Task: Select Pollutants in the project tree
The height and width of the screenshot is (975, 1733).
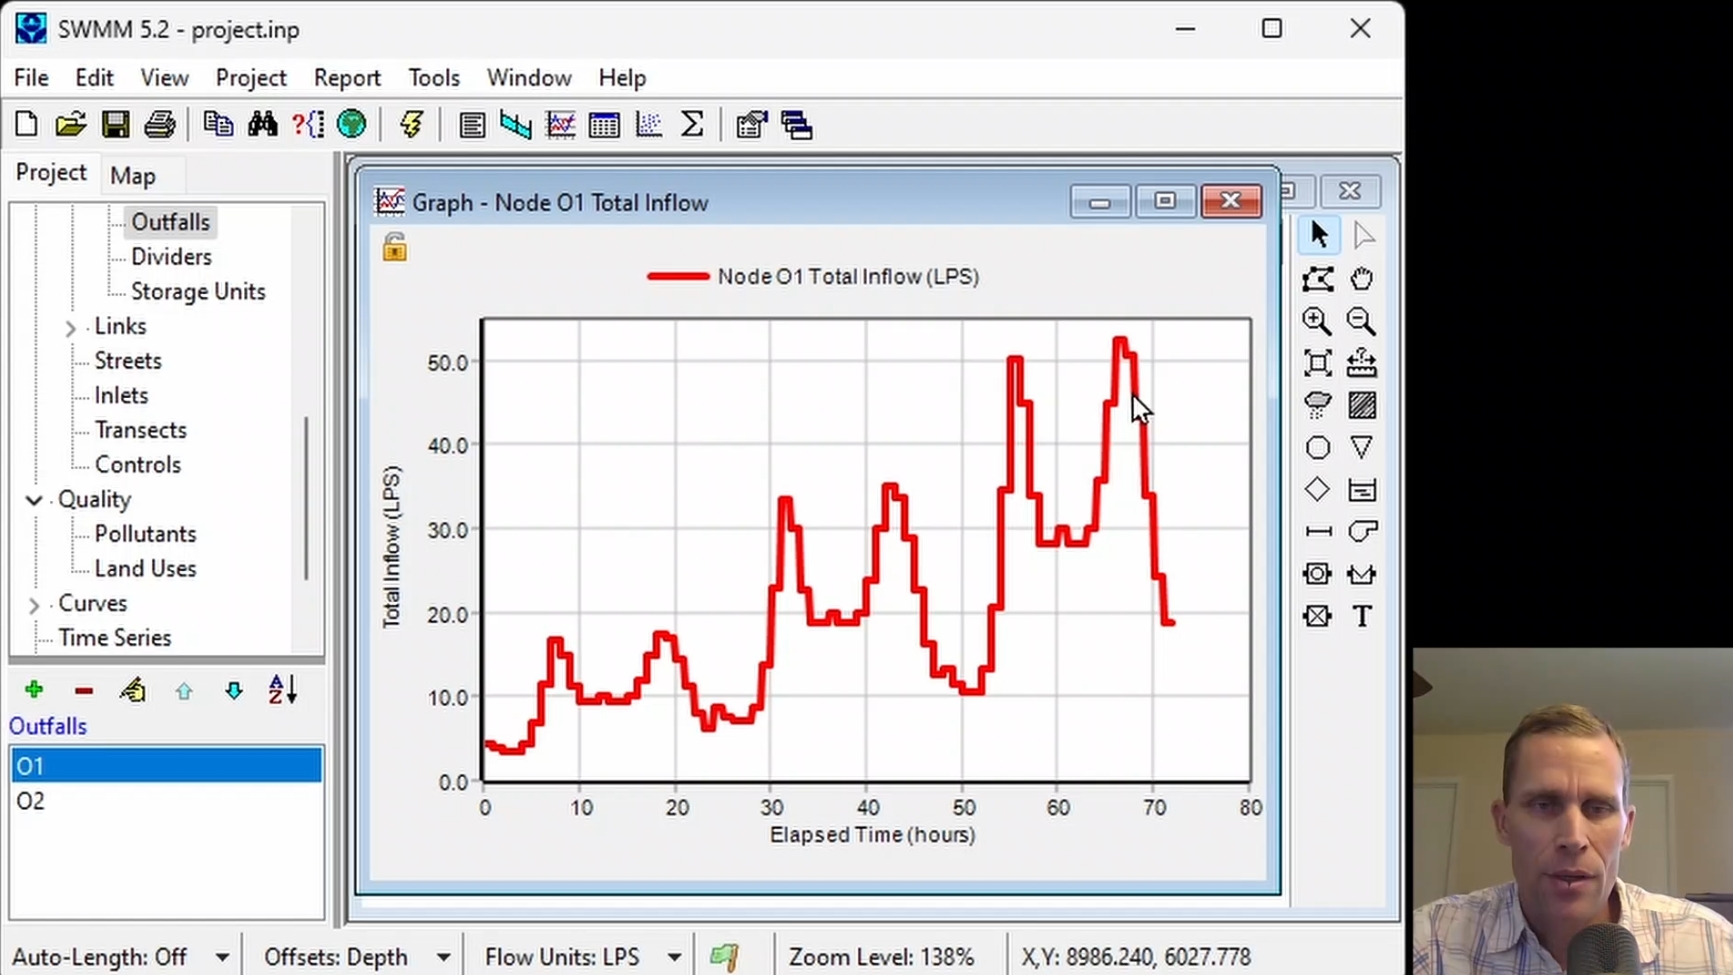Action: (x=145, y=534)
